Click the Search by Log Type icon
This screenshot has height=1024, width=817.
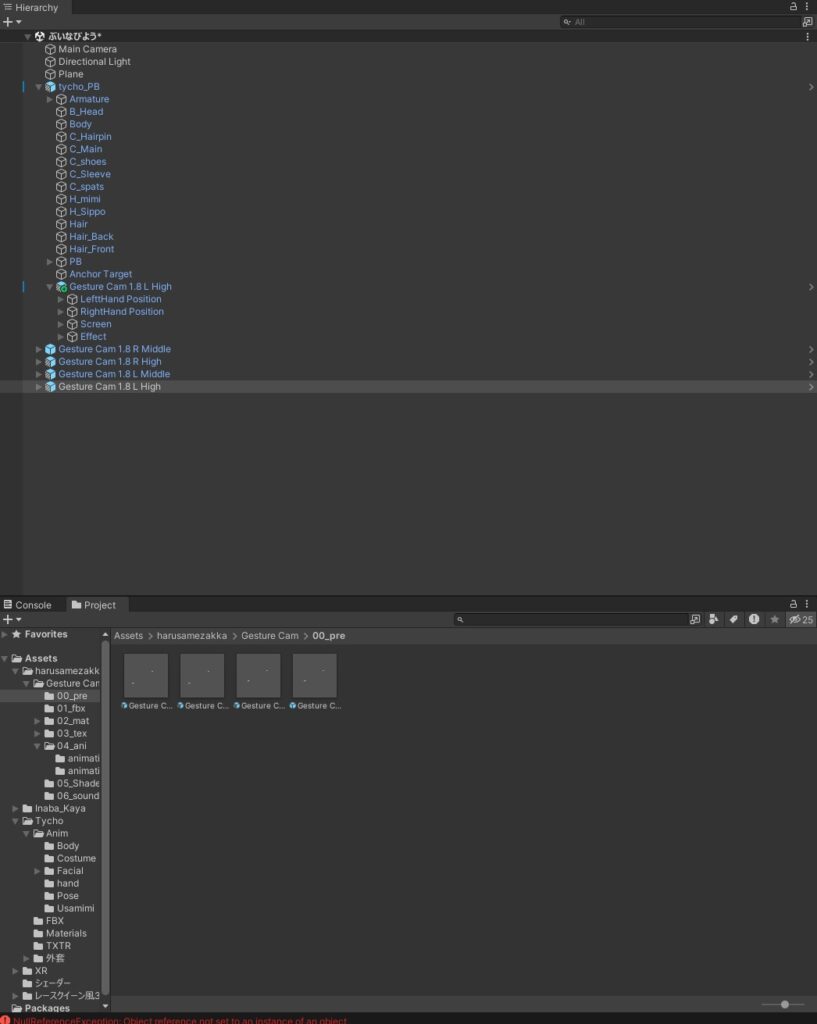click(x=754, y=620)
